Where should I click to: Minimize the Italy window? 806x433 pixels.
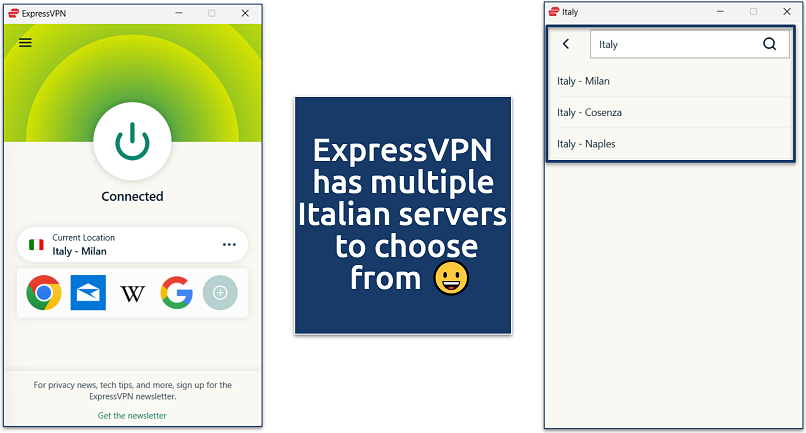click(x=720, y=12)
